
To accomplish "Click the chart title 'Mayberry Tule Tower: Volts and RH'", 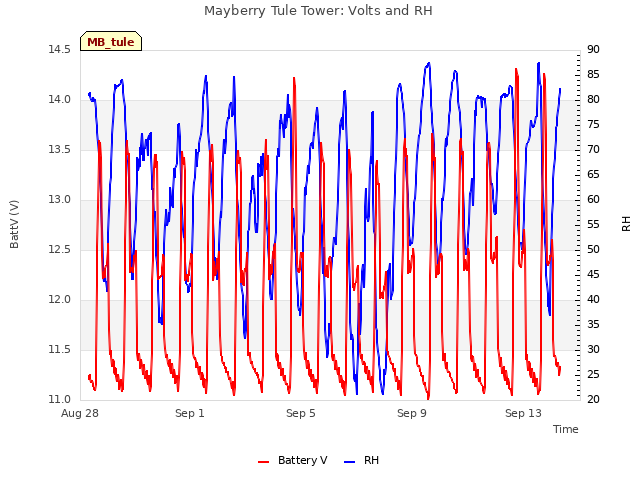I will pos(318,11).
